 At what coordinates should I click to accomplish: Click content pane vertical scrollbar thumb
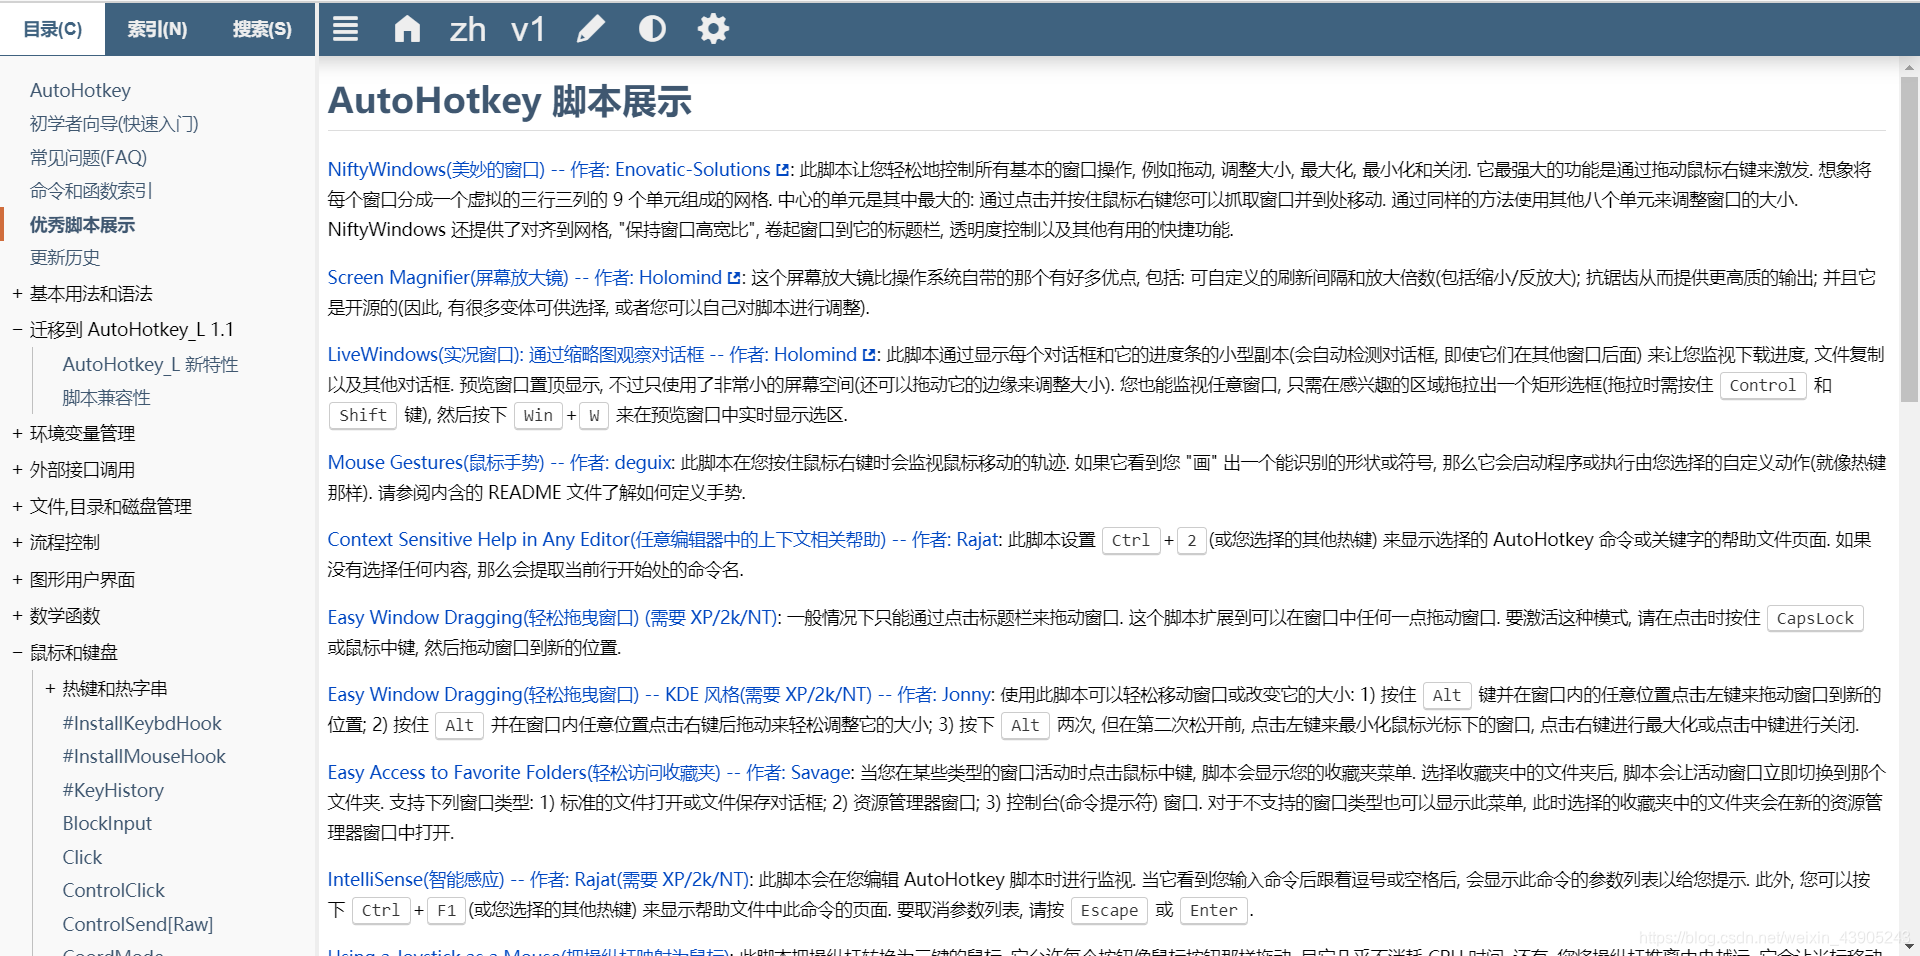(1909, 240)
